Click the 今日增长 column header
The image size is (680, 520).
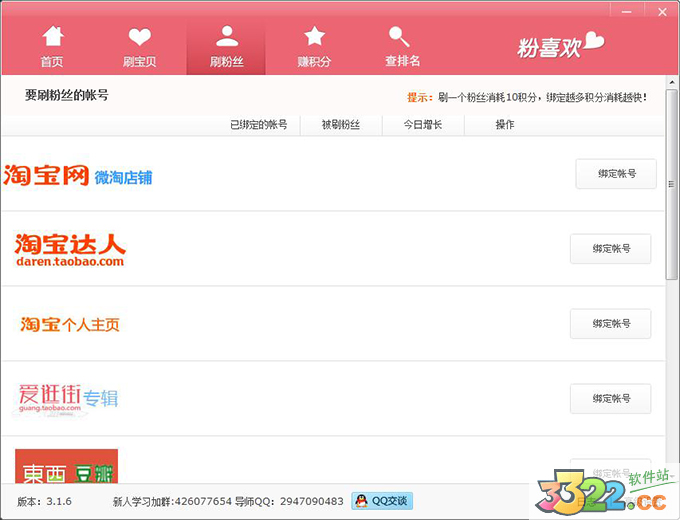point(423,125)
